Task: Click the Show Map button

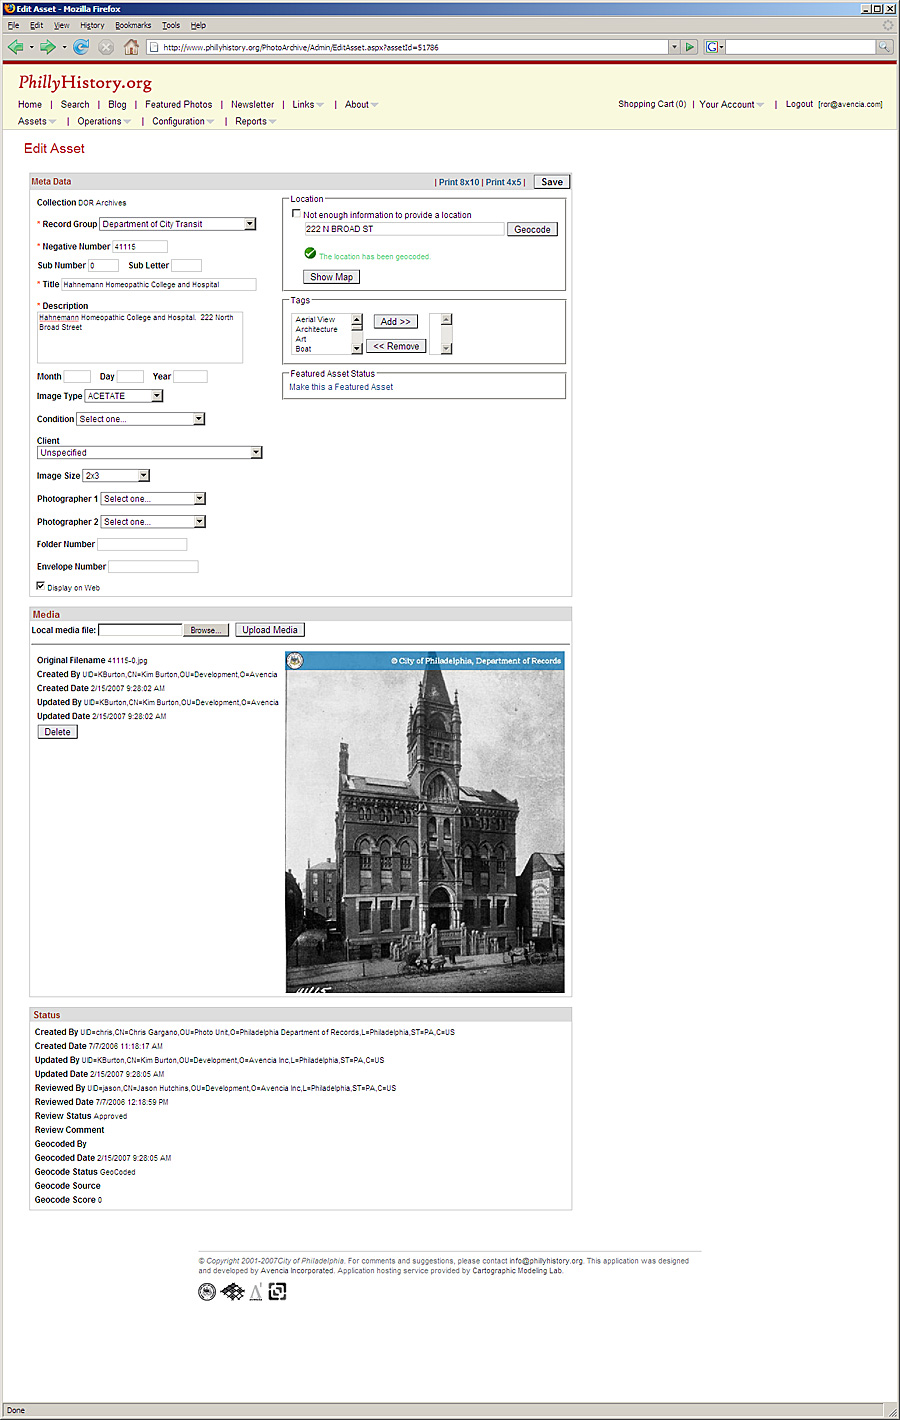Action: click(x=331, y=277)
